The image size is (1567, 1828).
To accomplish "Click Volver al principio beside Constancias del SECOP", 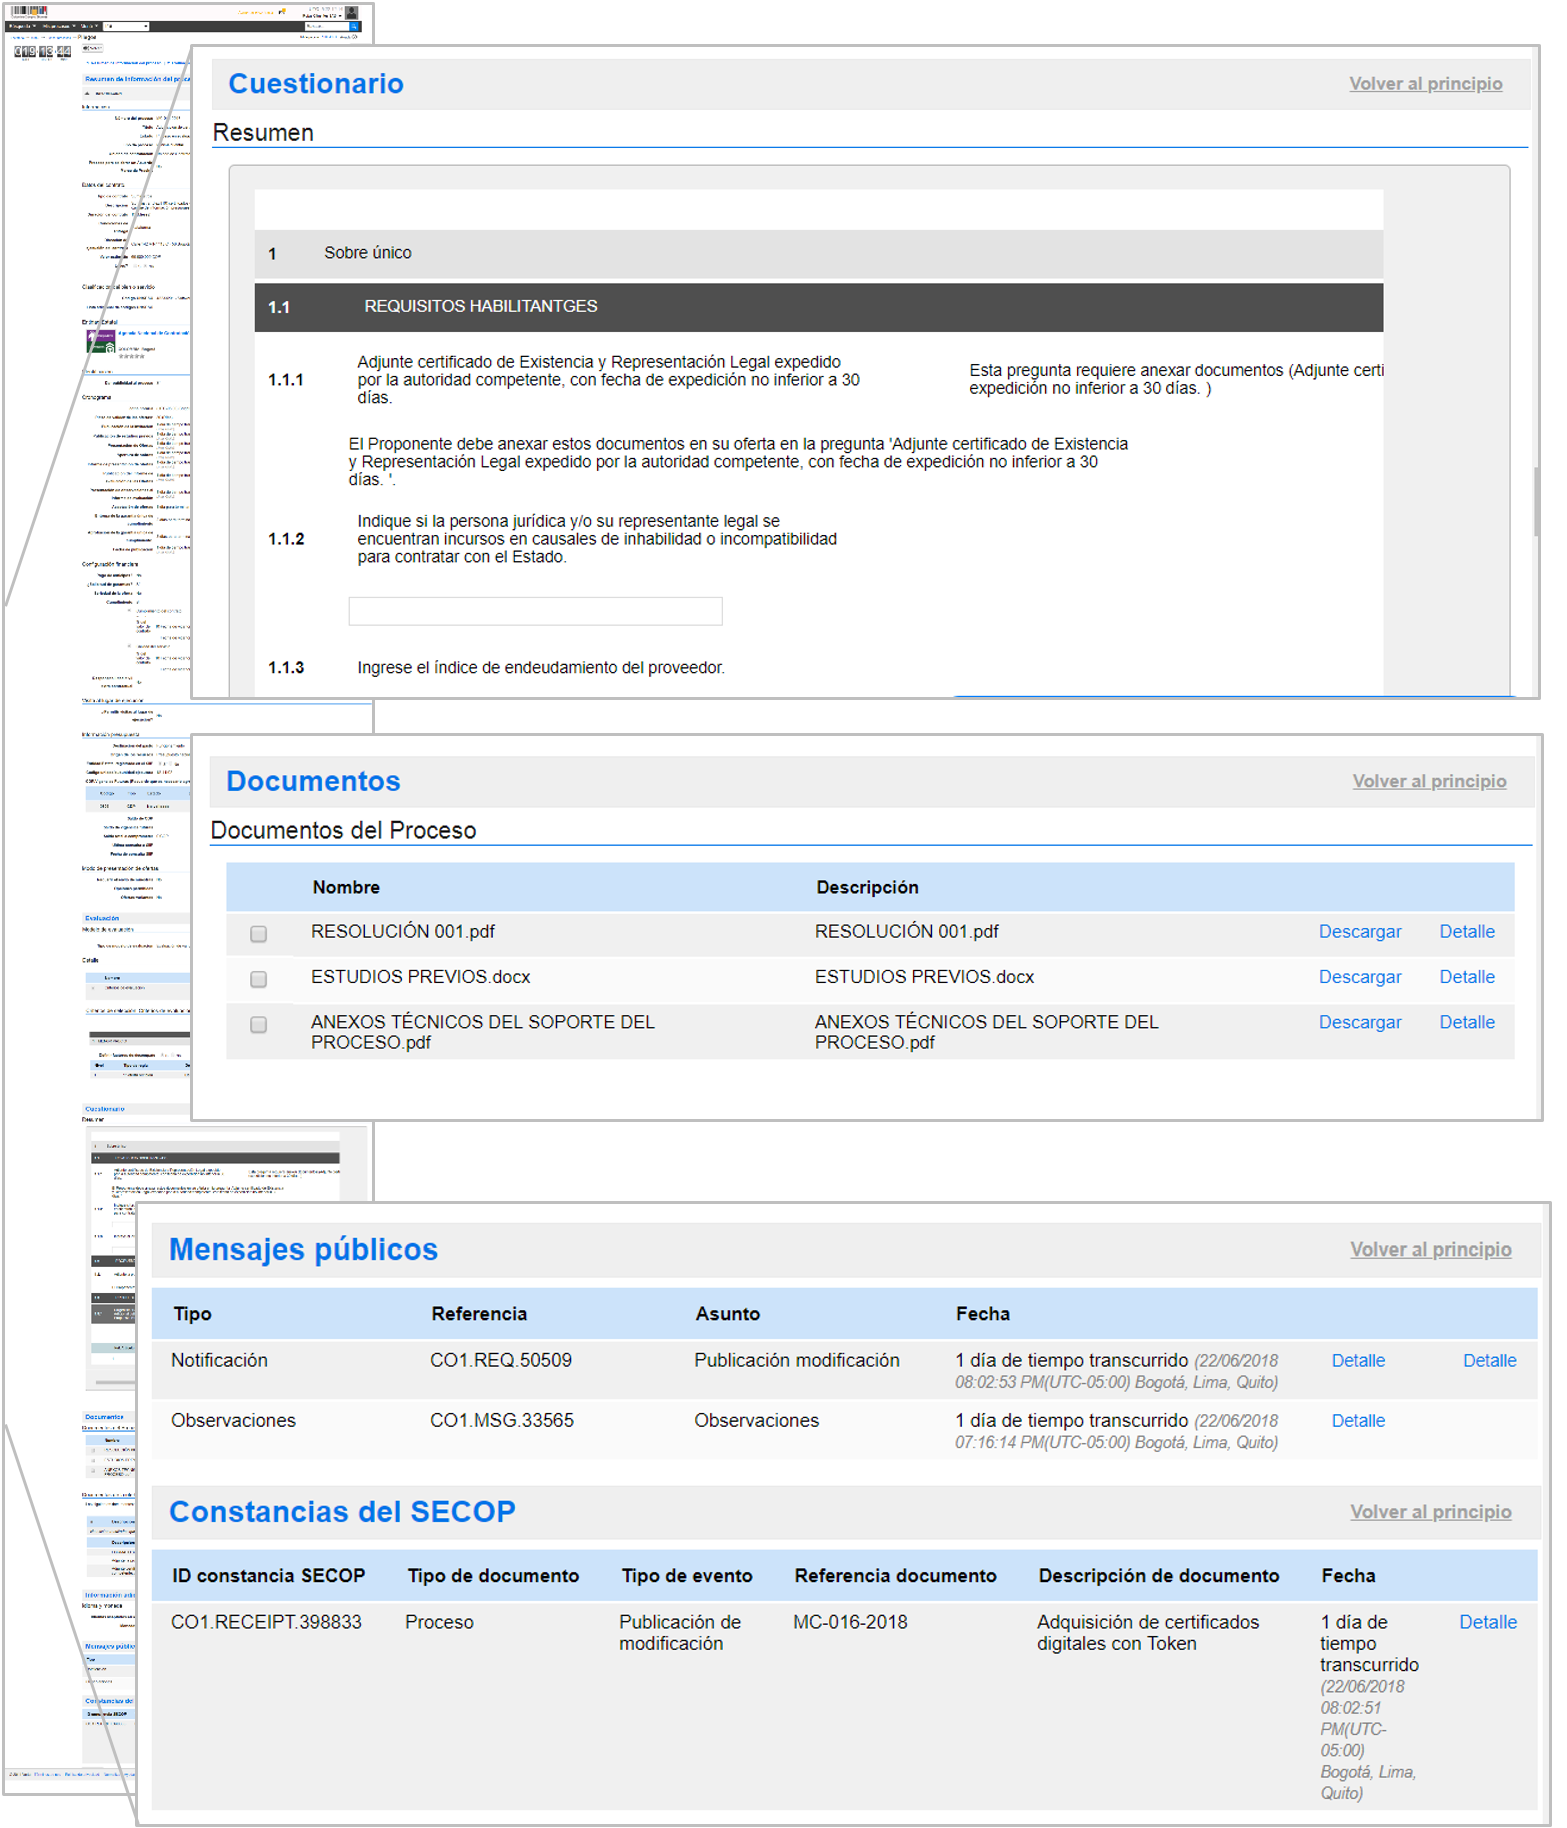I will 1430,1512.
